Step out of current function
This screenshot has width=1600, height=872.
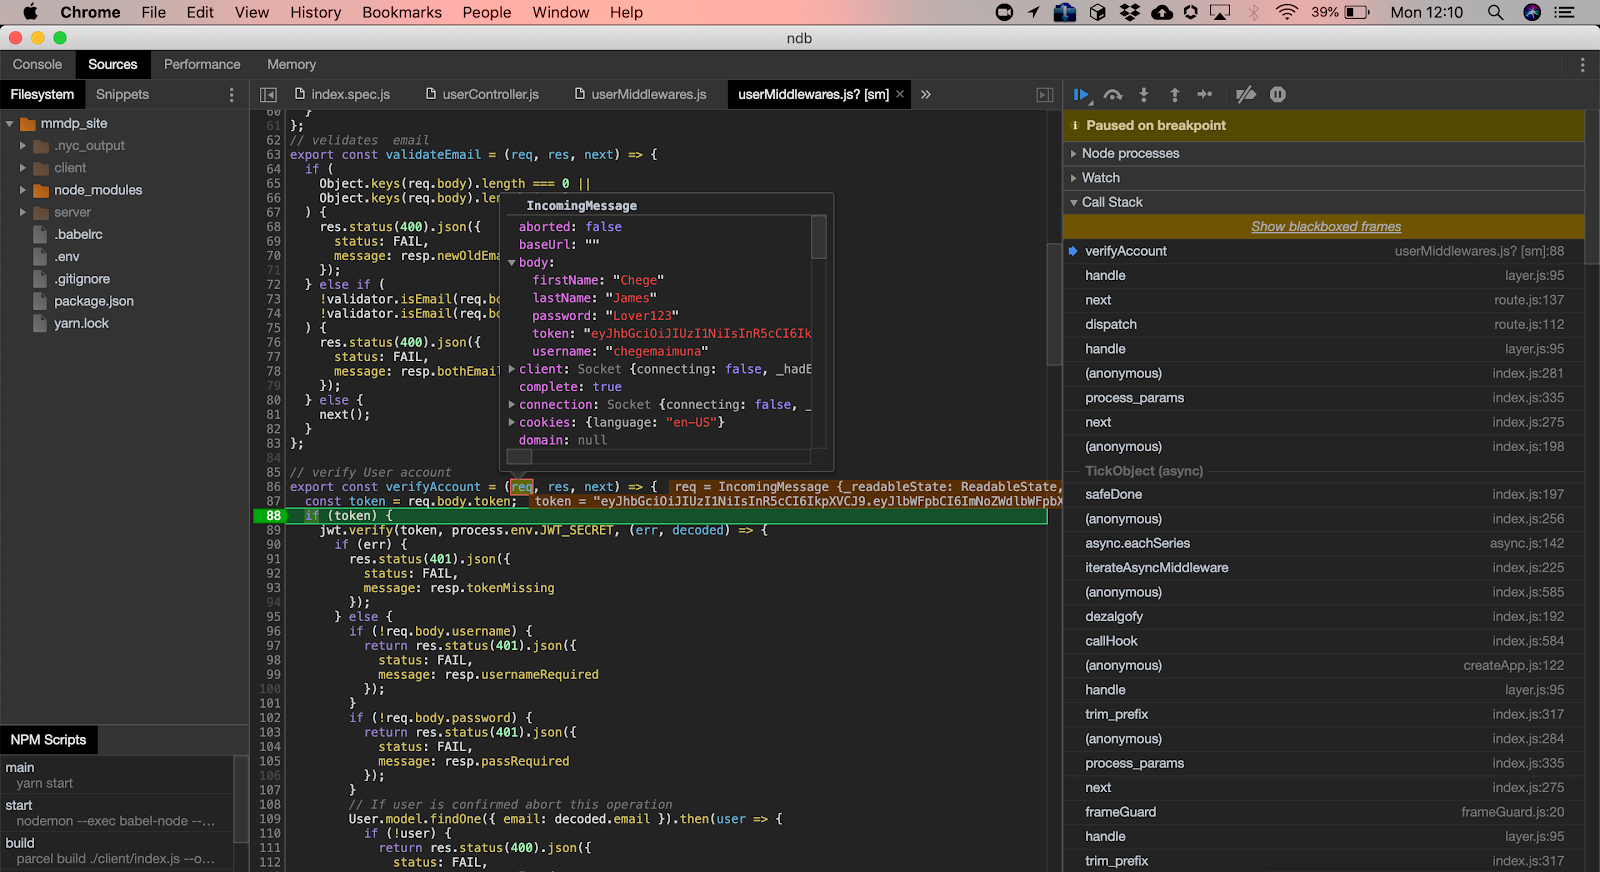pyautogui.click(x=1174, y=95)
